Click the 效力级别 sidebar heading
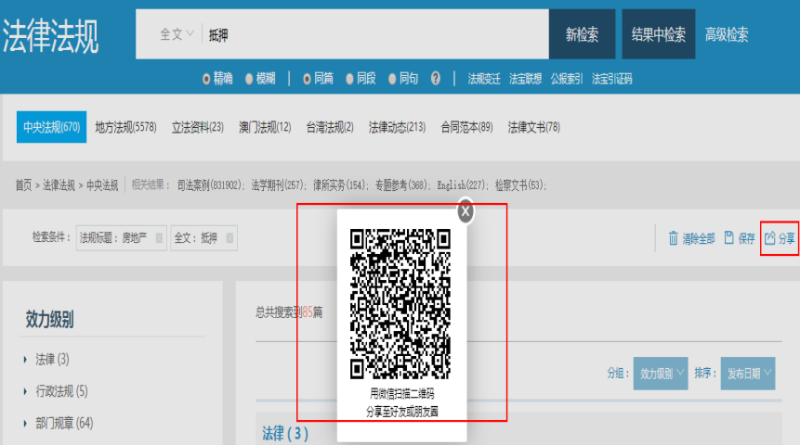 click(x=50, y=319)
